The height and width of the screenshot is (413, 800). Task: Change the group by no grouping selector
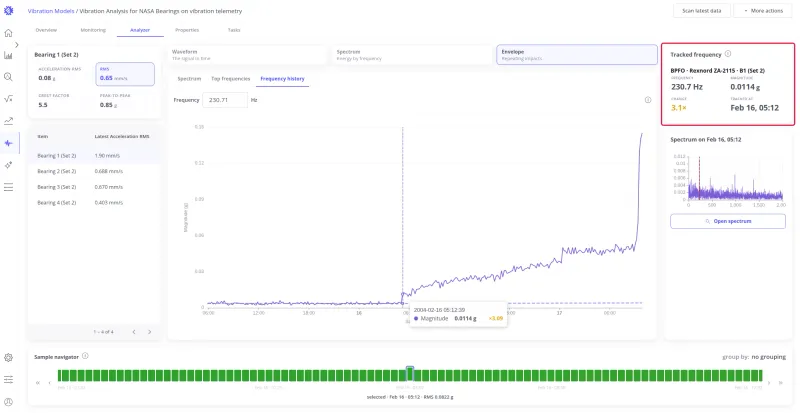tap(768, 357)
